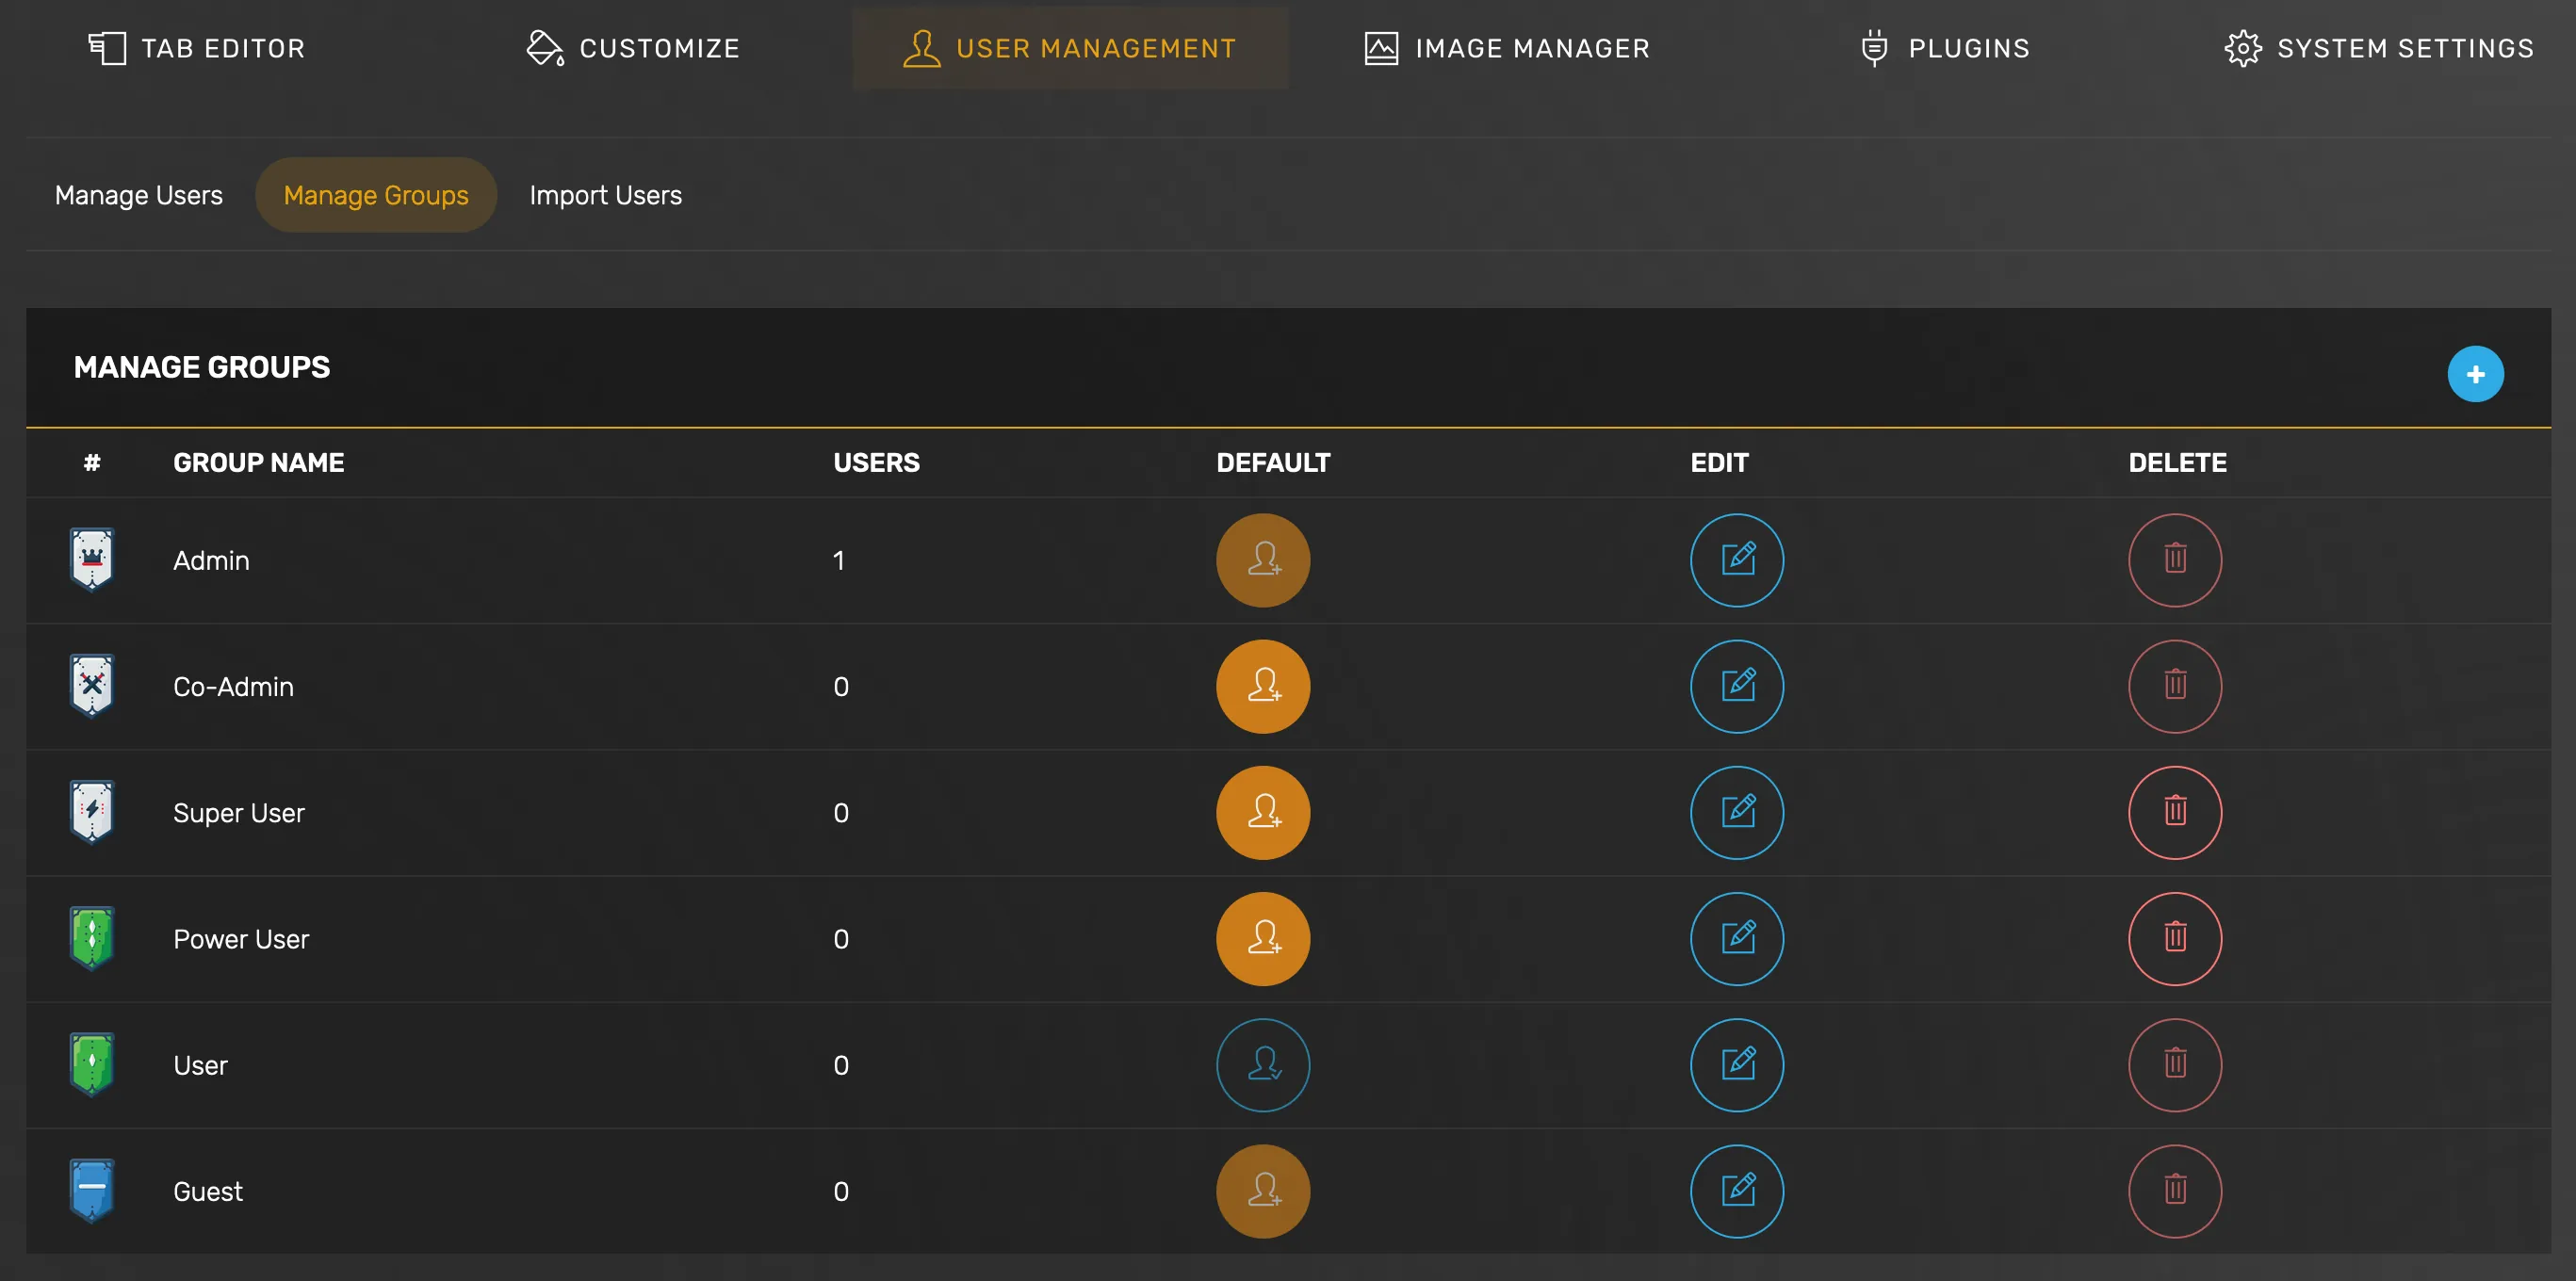The image size is (2576, 1281).
Task: Select the Super User shield badge icon
Action: 92,812
